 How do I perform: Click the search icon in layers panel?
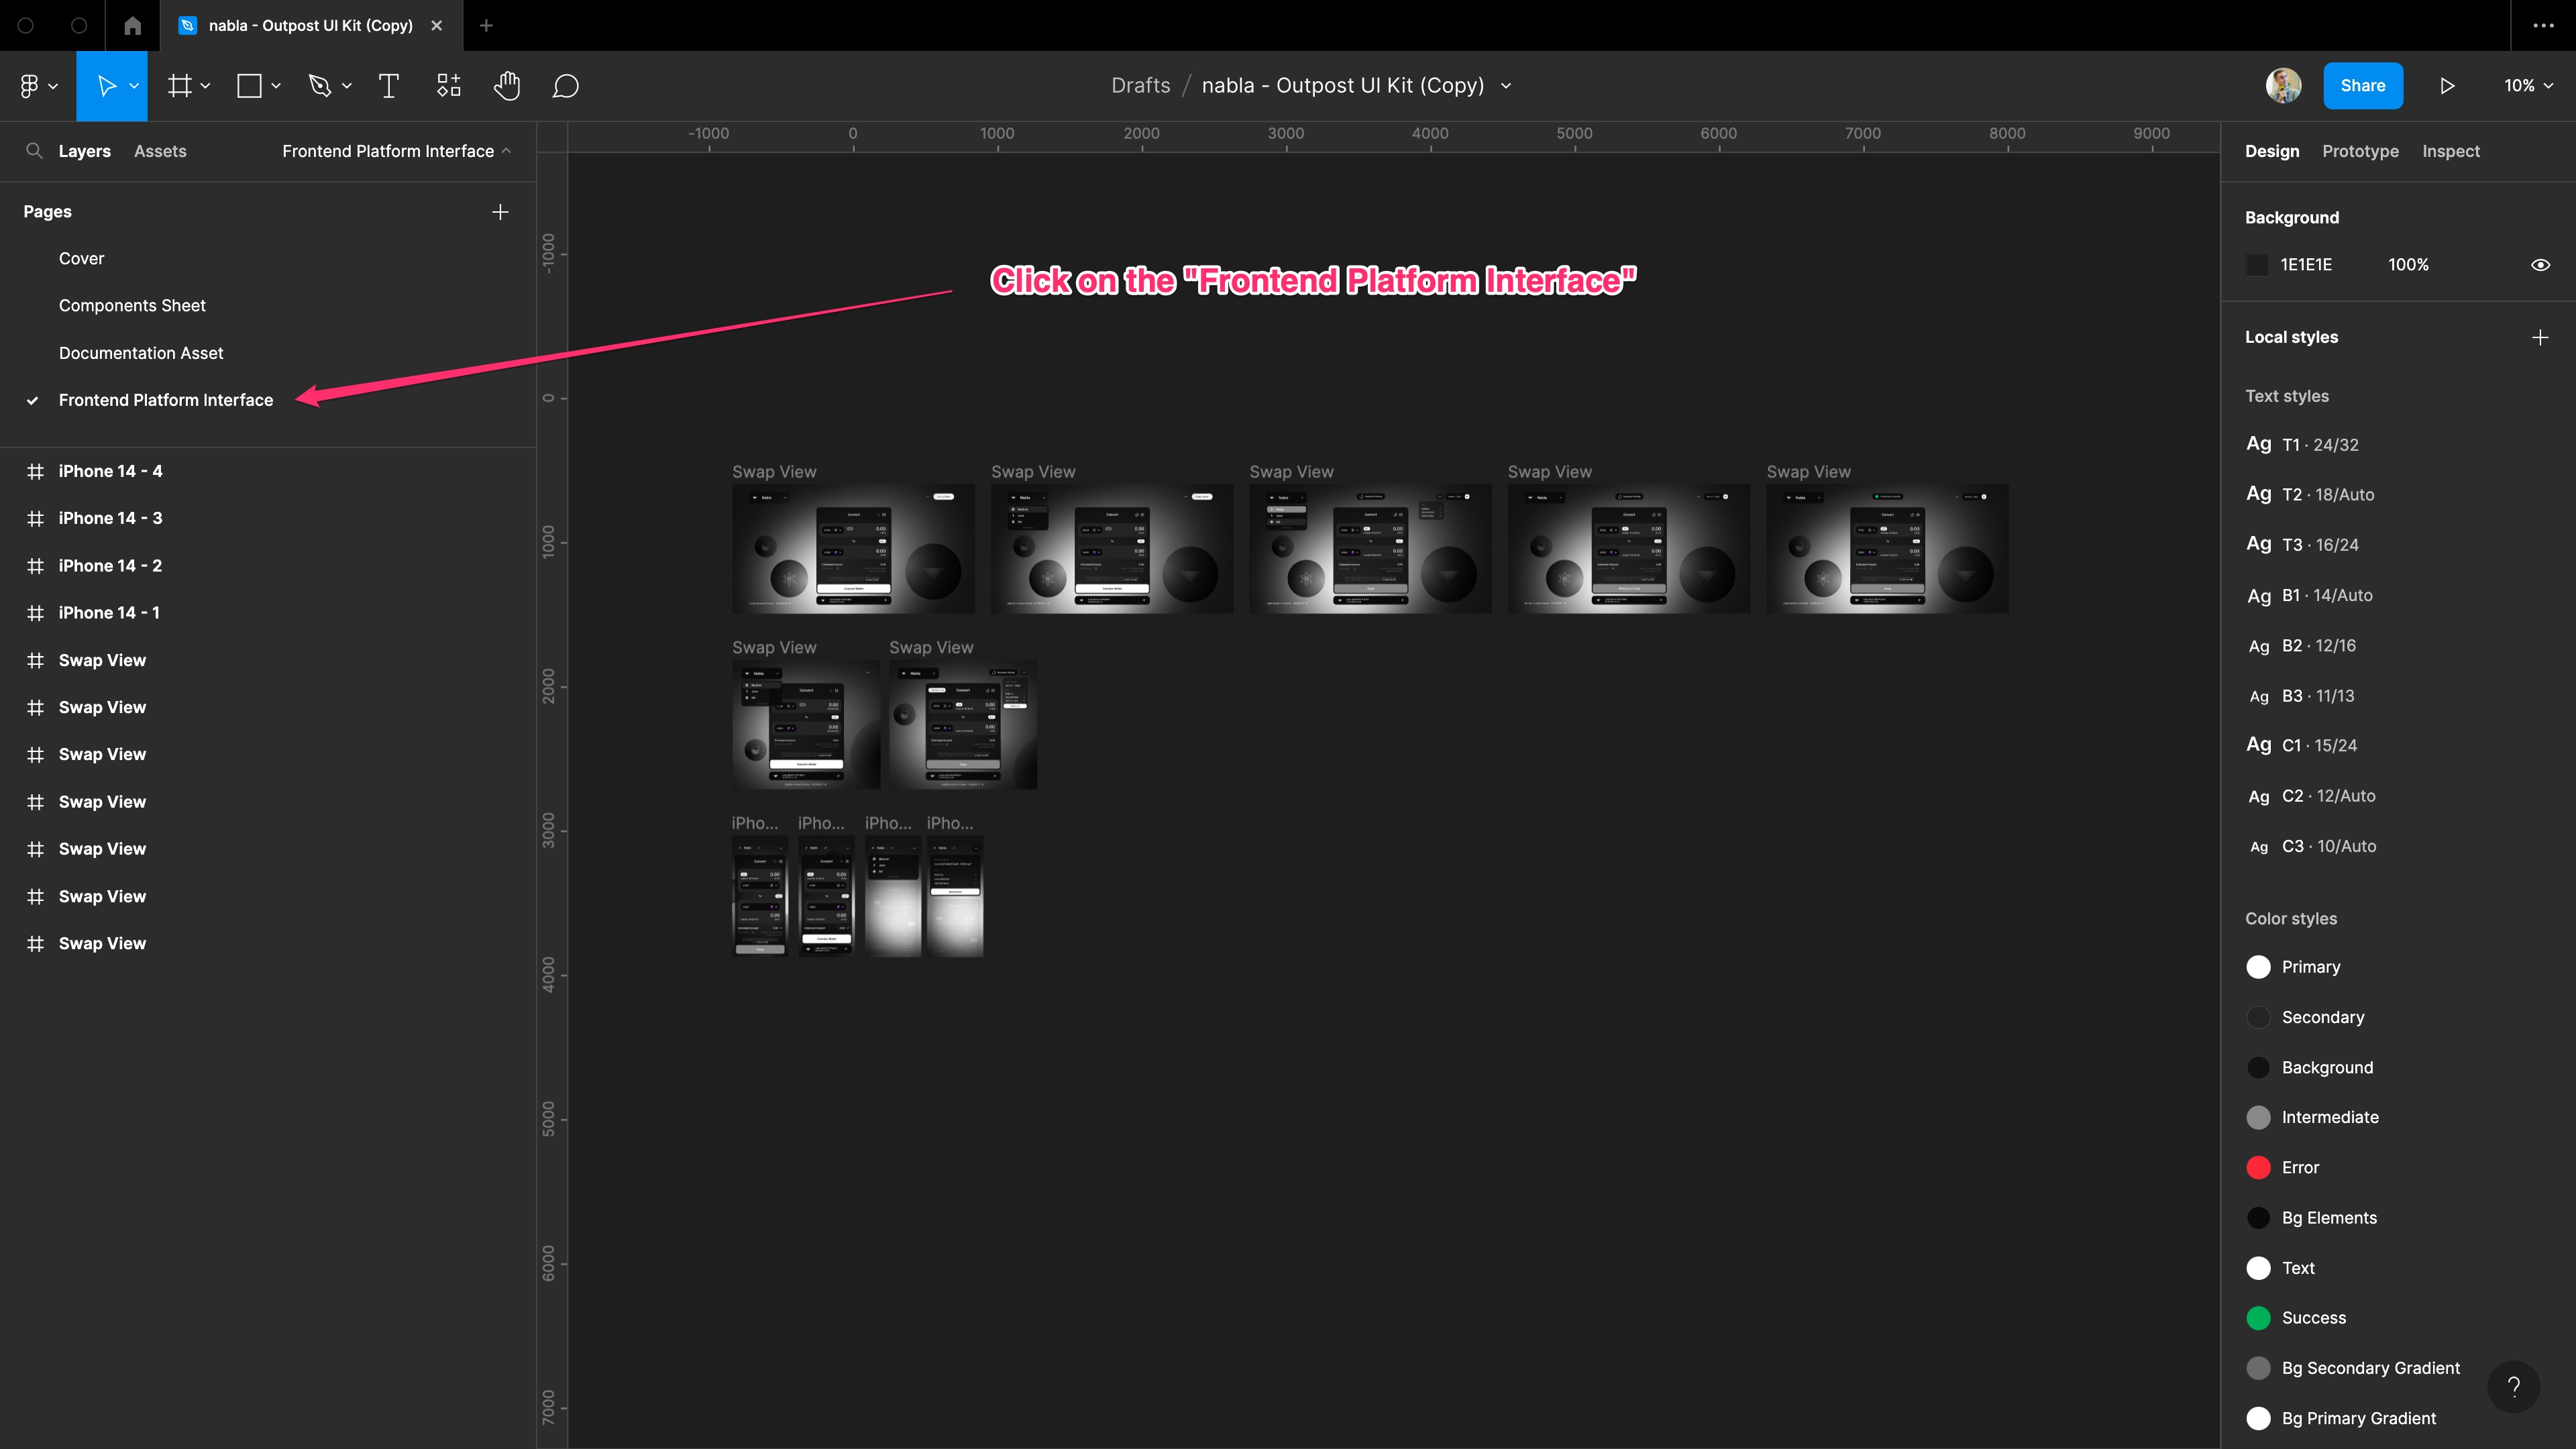click(34, 151)
